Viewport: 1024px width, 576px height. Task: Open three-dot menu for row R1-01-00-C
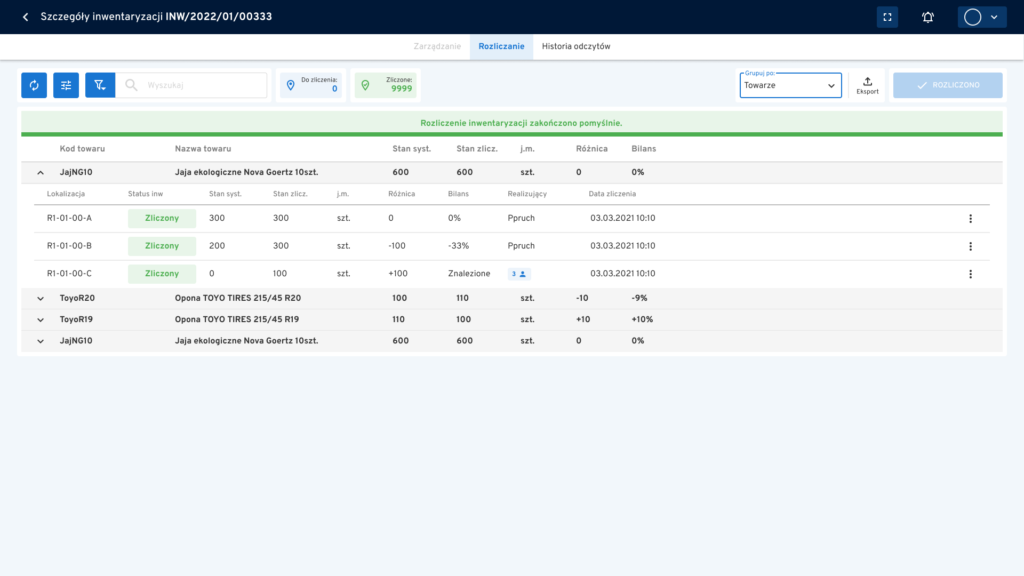point(969,274)
